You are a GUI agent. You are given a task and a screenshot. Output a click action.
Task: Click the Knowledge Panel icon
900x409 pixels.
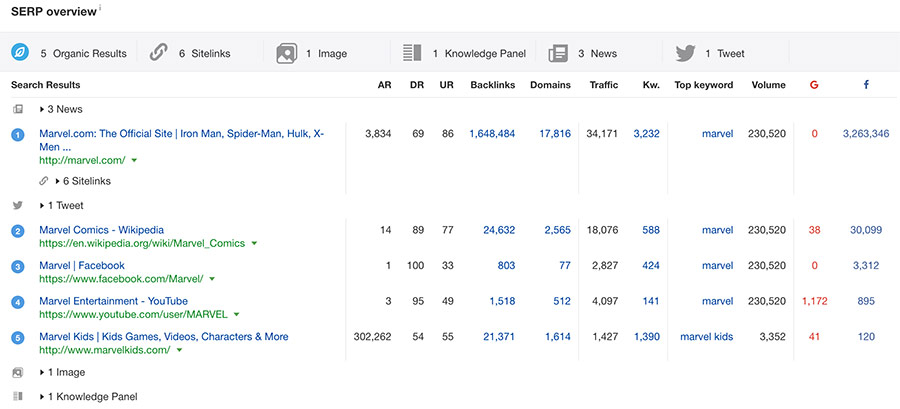tap(412, 53)
